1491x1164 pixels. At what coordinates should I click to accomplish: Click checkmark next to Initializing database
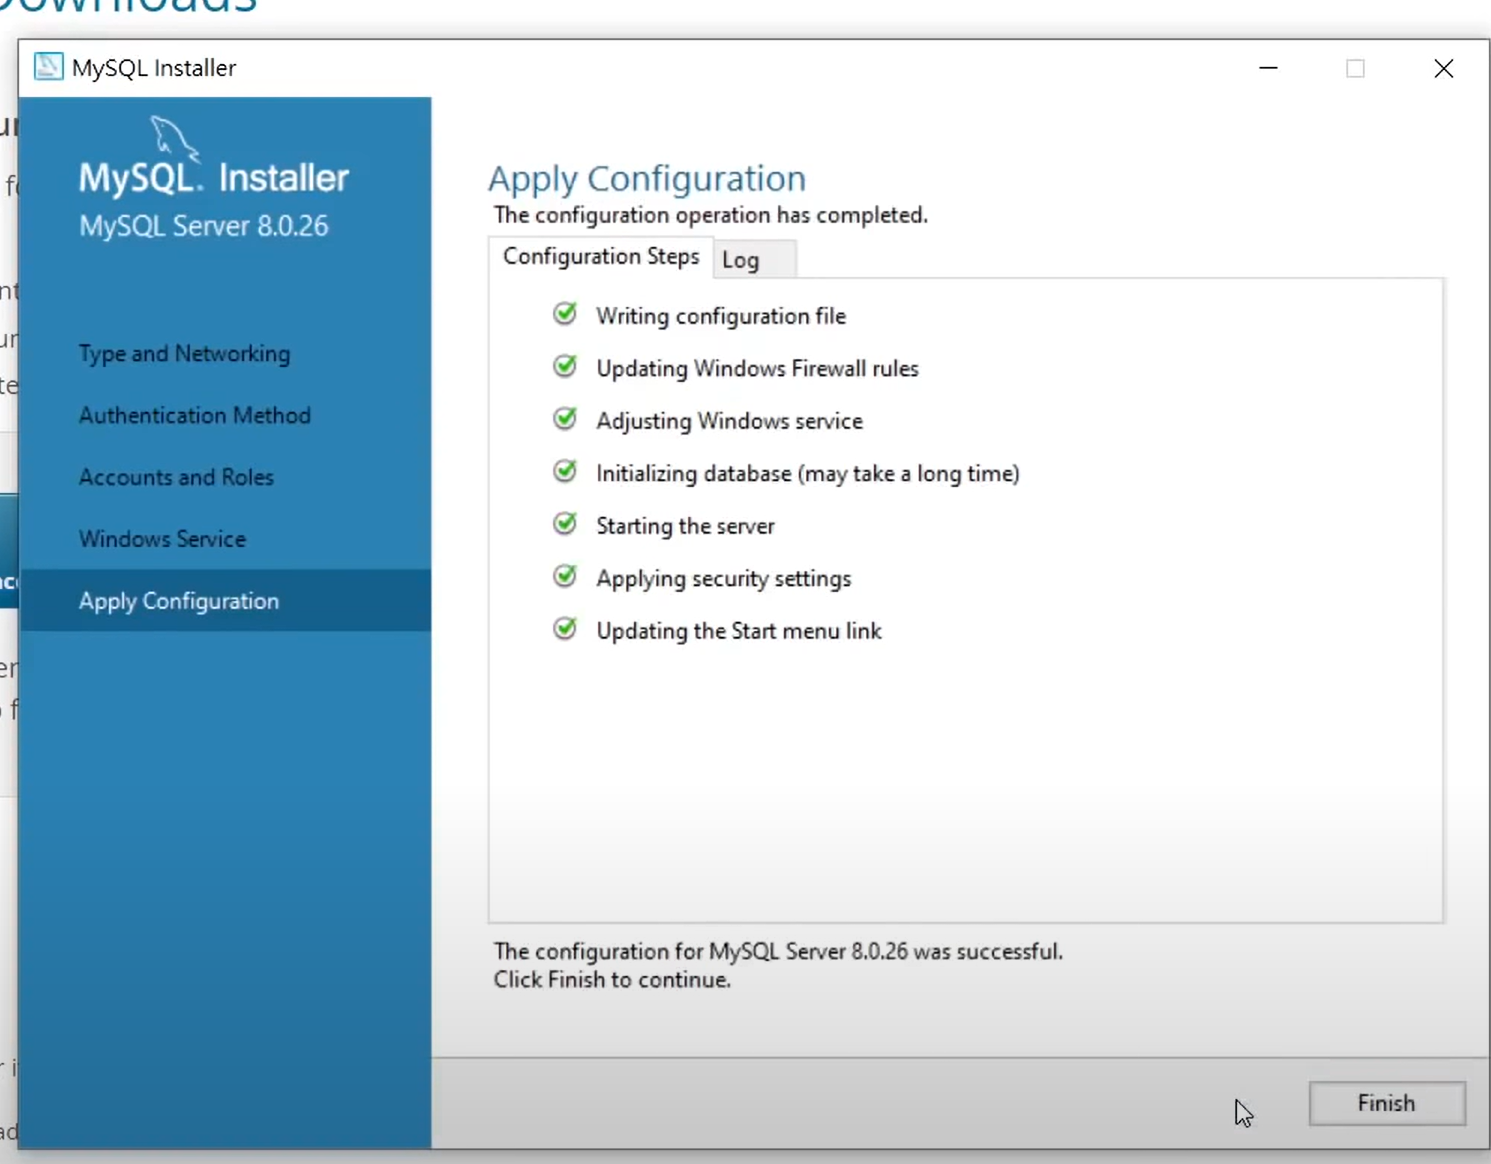[565, 471]
